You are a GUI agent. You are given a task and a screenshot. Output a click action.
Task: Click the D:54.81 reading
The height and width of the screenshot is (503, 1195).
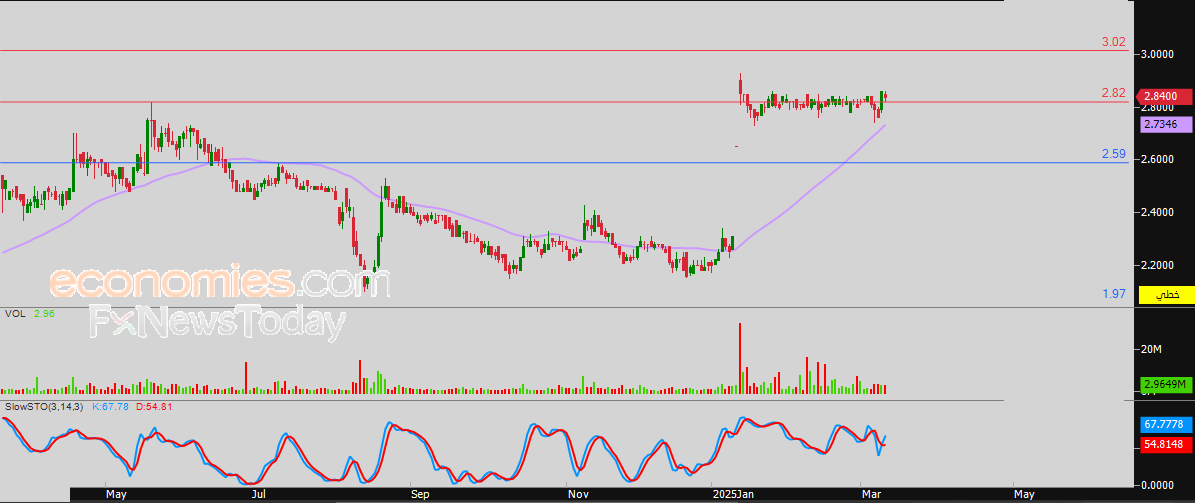point(154,406)
